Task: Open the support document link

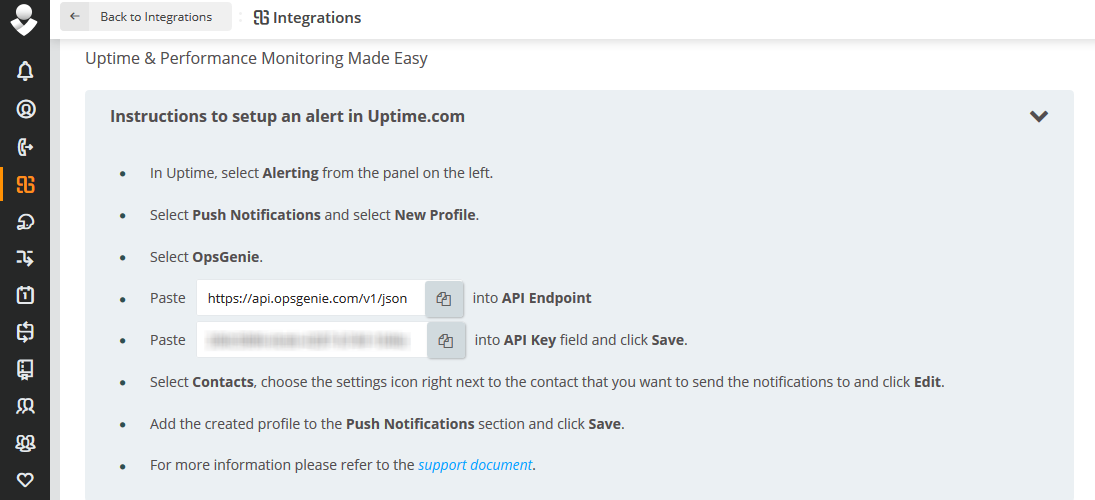Action: point(475,464)
